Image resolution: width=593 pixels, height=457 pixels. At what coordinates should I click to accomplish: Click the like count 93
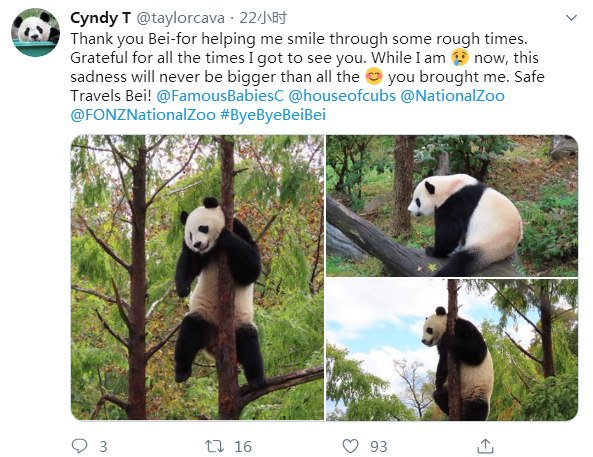coord(379,447)
